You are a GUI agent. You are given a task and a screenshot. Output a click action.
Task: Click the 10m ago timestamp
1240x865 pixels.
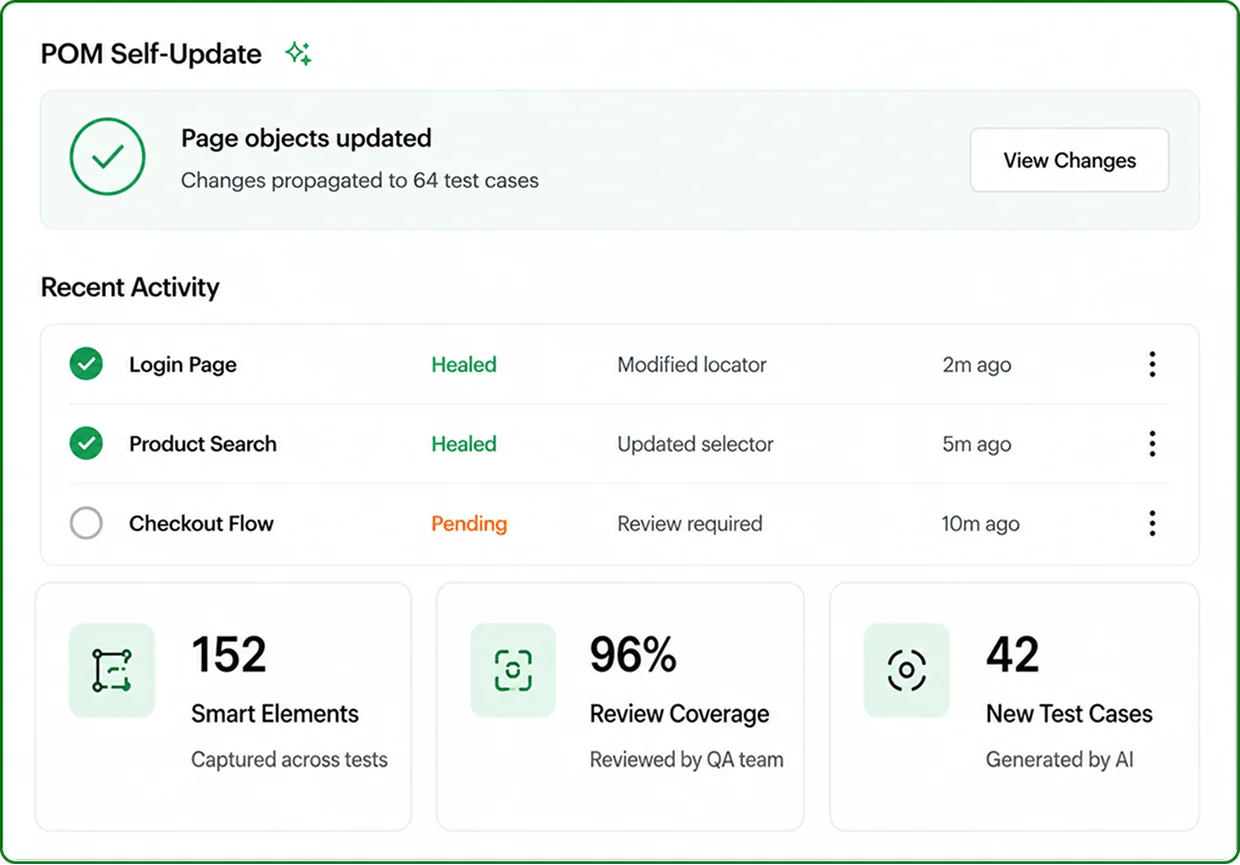point(981,524)
